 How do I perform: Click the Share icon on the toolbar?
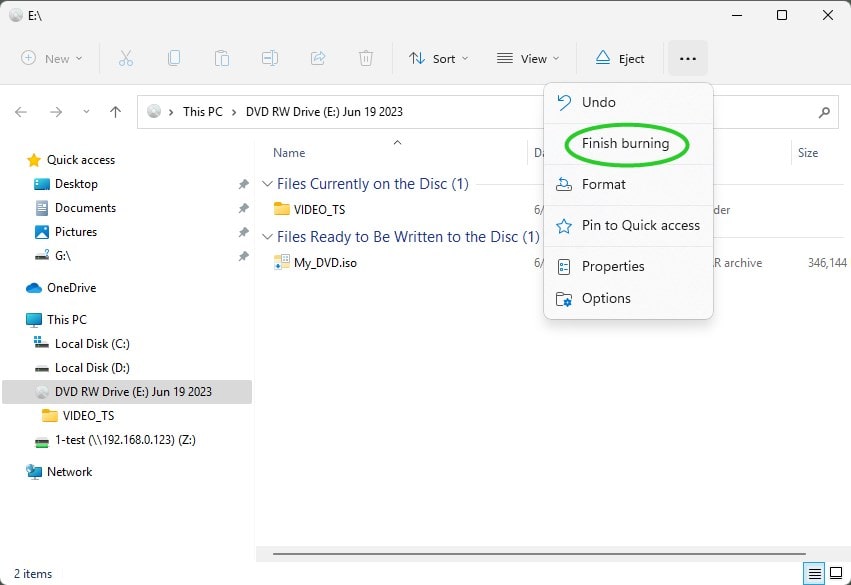318,58
